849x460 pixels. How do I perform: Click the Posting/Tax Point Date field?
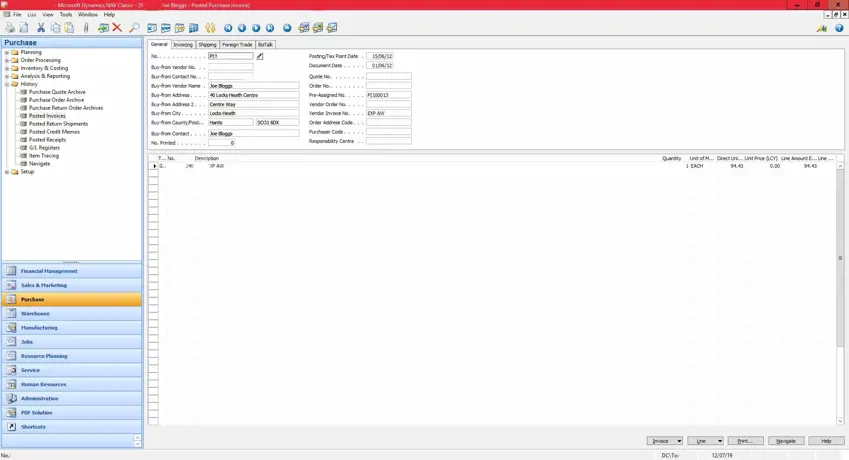pyautogui.click(x=380, y=56)
